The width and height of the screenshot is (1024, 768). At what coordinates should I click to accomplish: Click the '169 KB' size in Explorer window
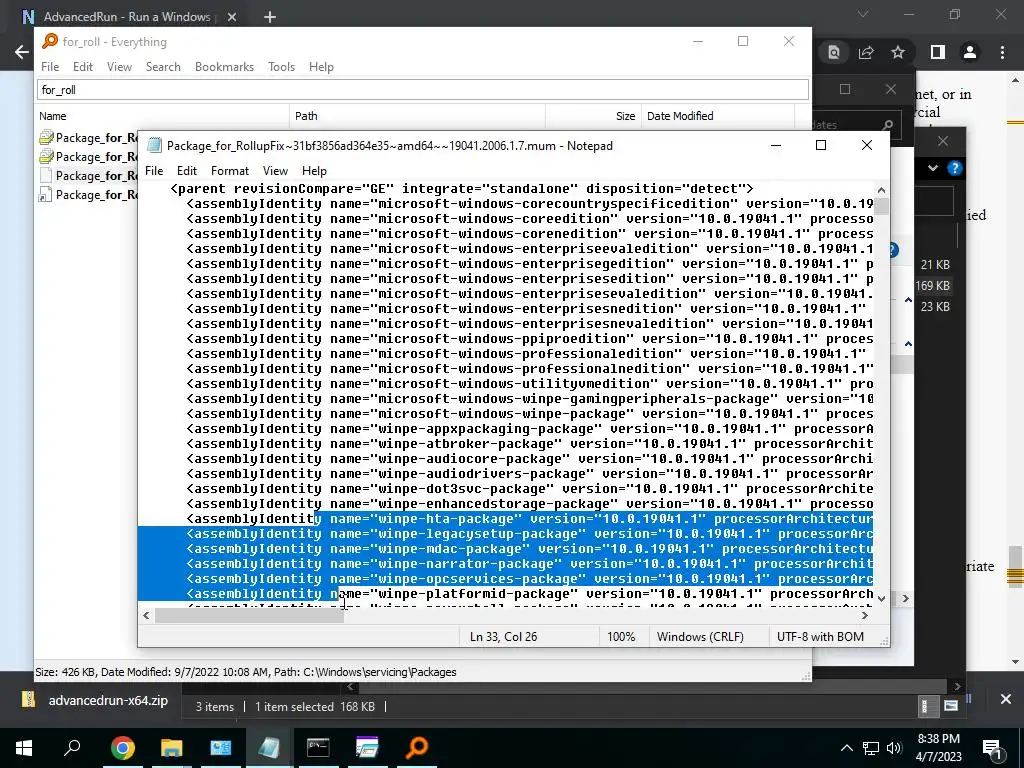pos(933,285)
